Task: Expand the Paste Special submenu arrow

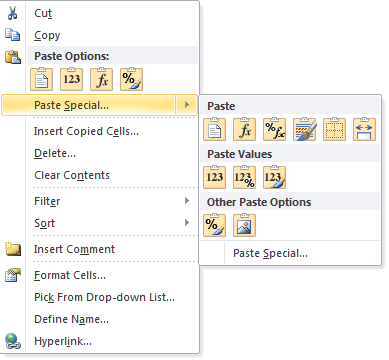Action: (187, 105)
